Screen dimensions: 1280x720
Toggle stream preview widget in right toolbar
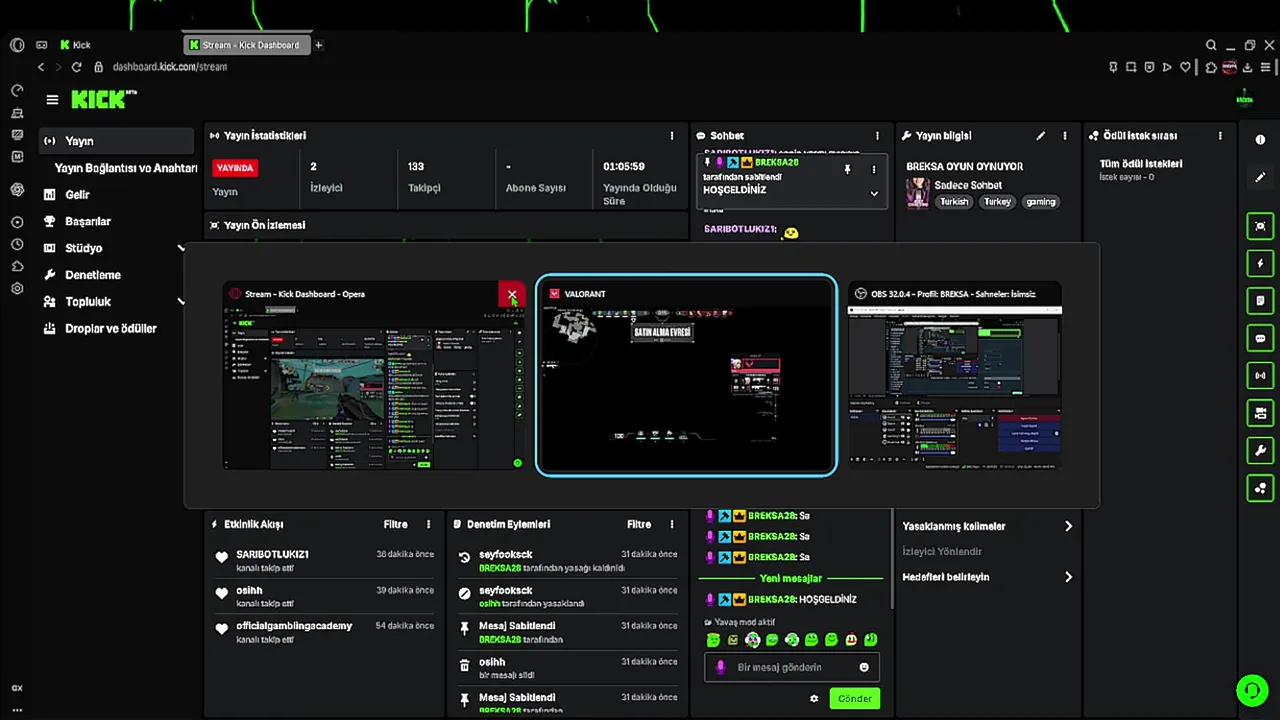[1260, 226]
